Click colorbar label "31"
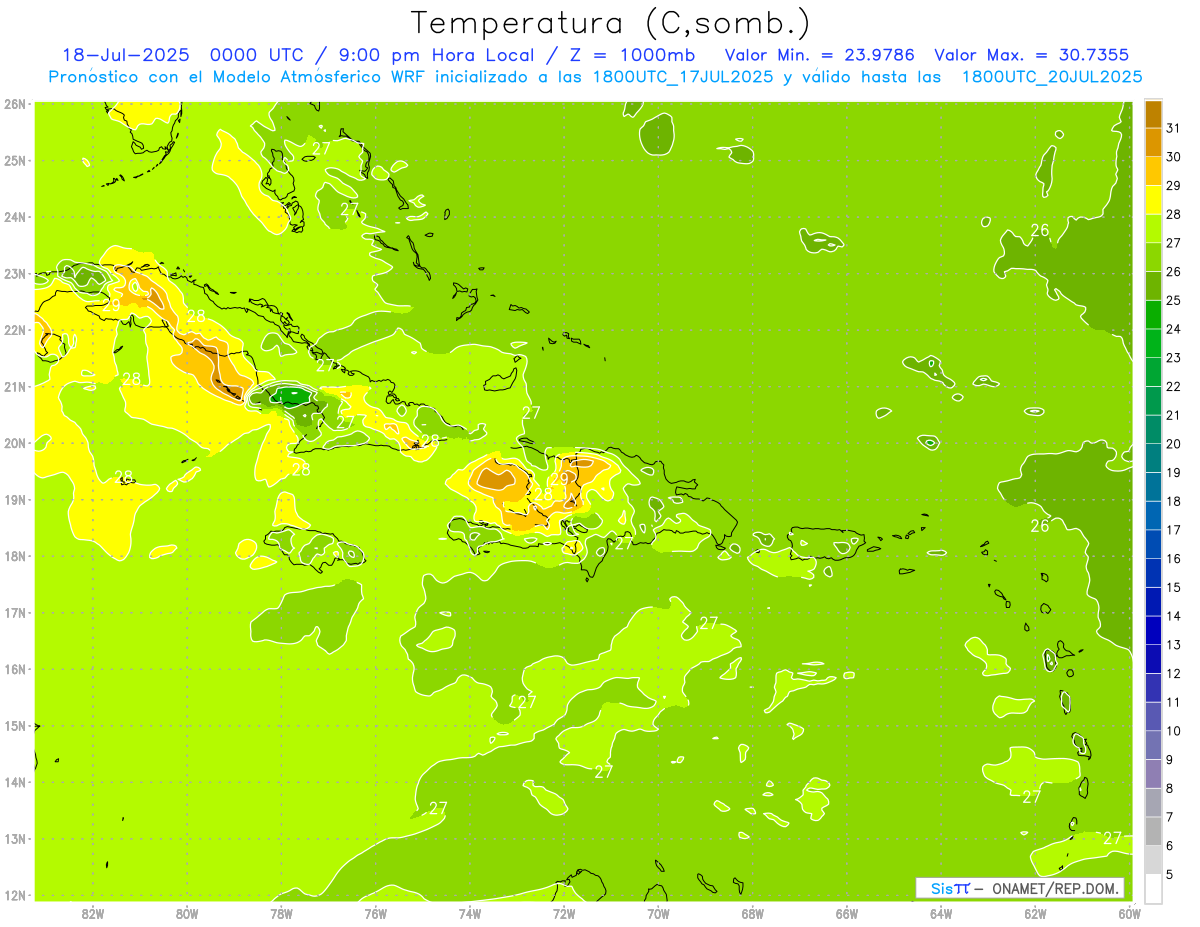 [1173, 128]
